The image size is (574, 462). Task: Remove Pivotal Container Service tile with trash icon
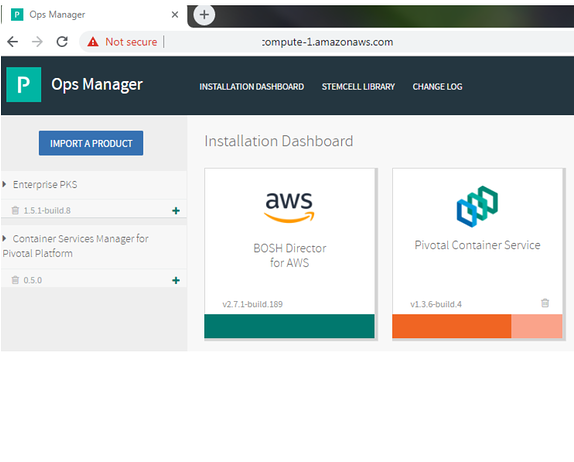click(x=545, y=303)
